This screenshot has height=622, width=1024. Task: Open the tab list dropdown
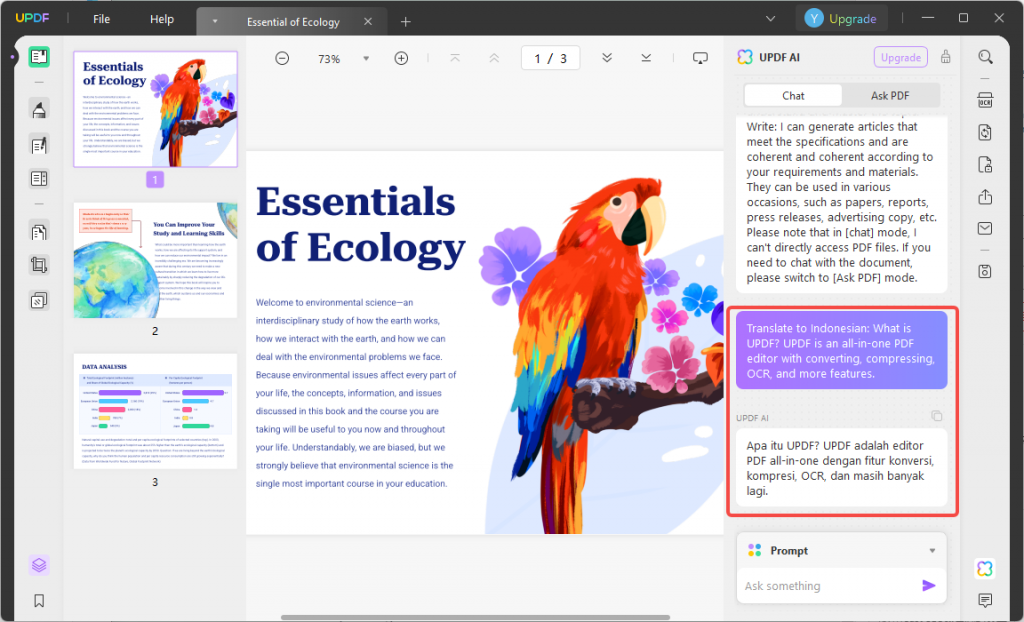pos(770,18)
